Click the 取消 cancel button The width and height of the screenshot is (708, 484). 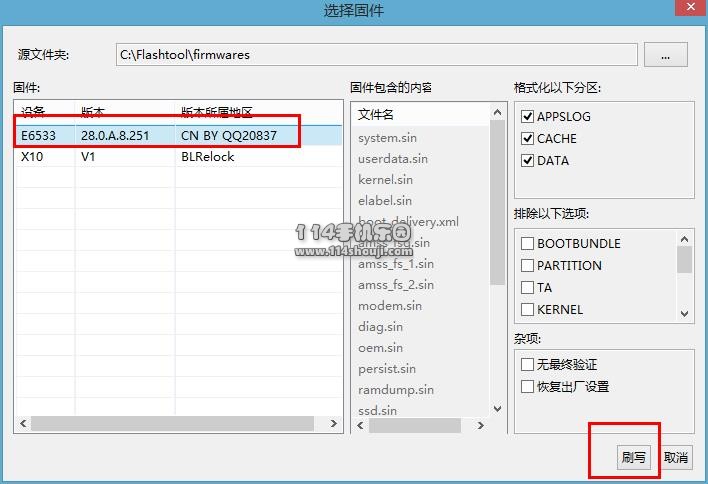click(676, 457)
